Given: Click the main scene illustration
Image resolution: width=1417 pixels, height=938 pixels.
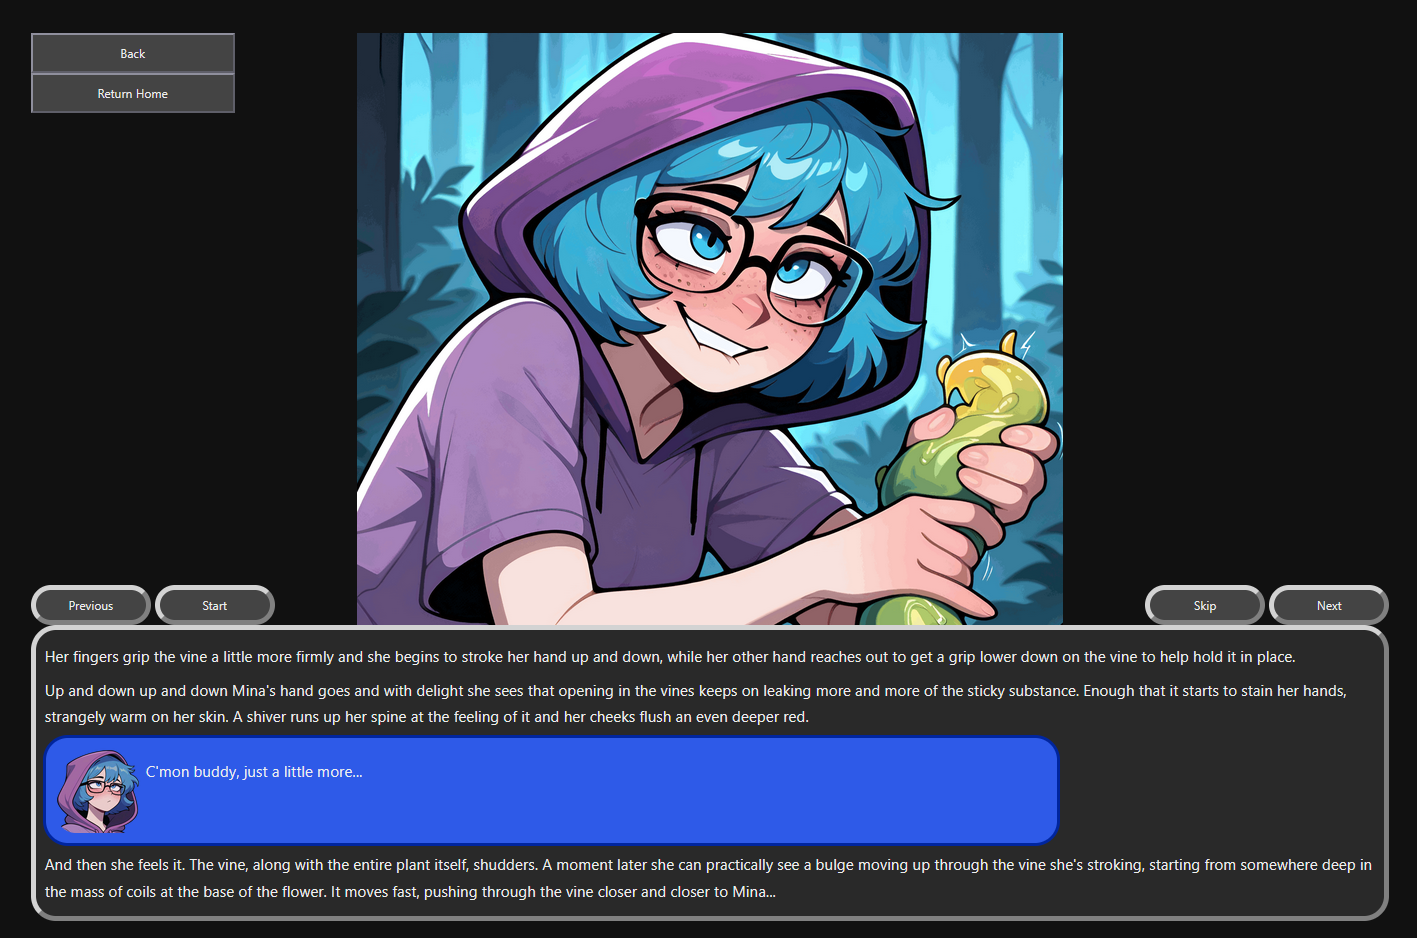Looking at the screenshot, I should pyautogui.click(x=710, y=329).
